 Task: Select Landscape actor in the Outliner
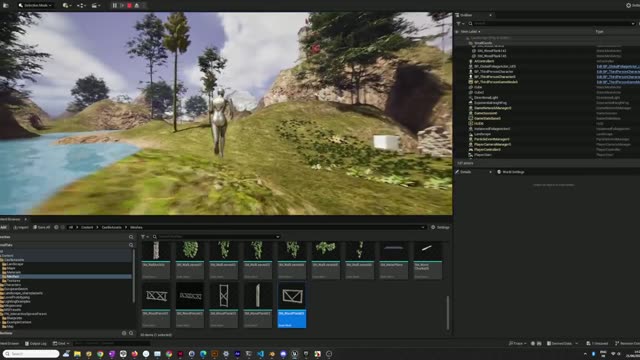[x=482, y=134]
